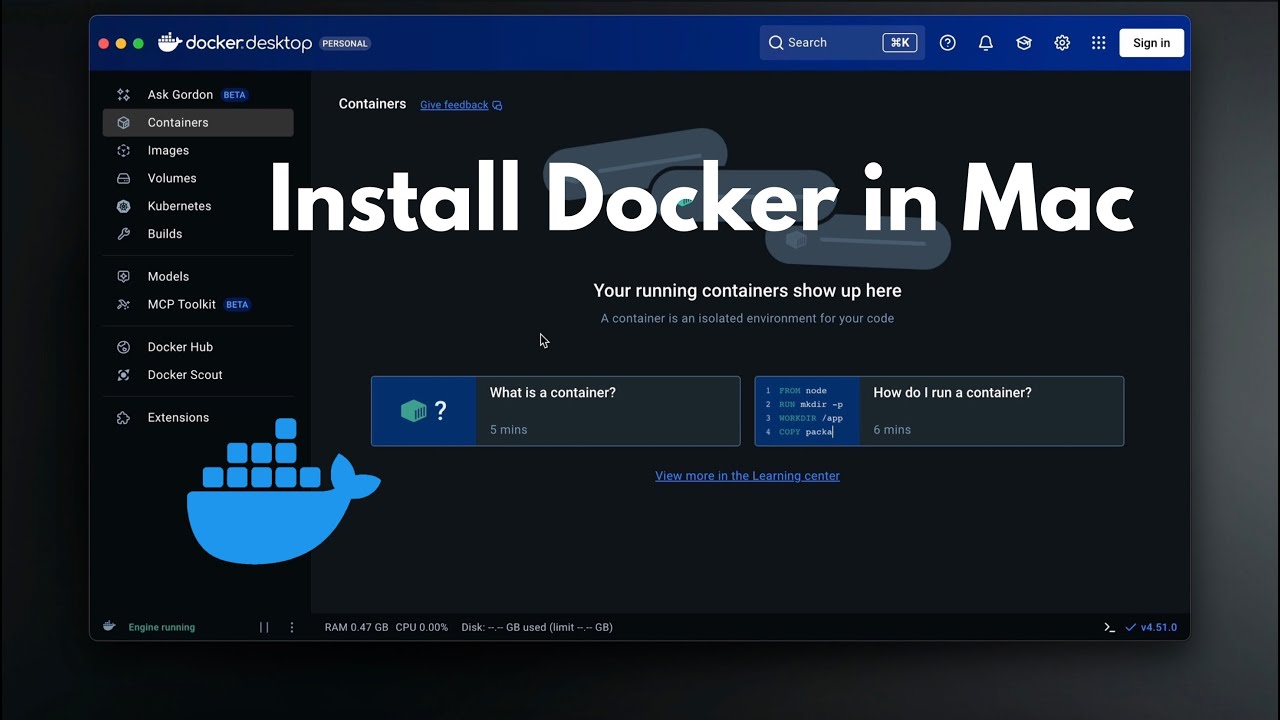Click the 6 mins duration label
This screenshot has width=1280, height=720.
coord(892,430)
